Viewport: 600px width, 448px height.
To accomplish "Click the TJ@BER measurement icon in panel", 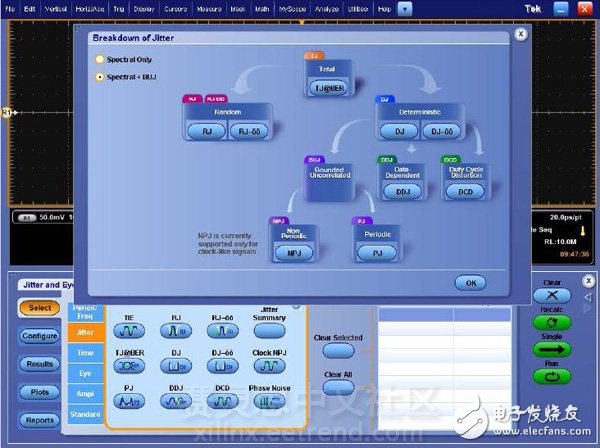I will (129, 367).
